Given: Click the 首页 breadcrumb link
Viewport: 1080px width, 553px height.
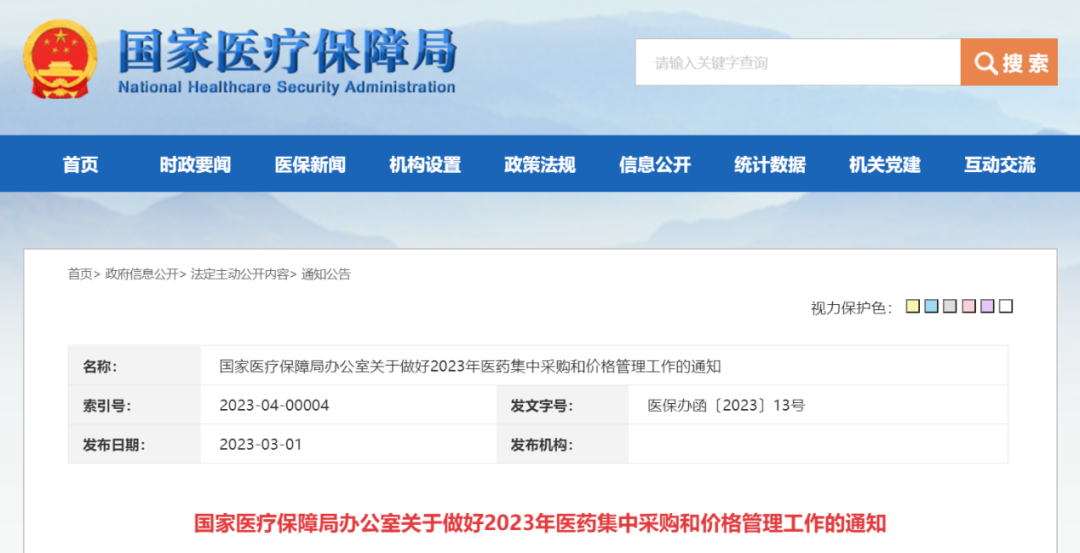Looking at the screenshot, I should point(80,274).
